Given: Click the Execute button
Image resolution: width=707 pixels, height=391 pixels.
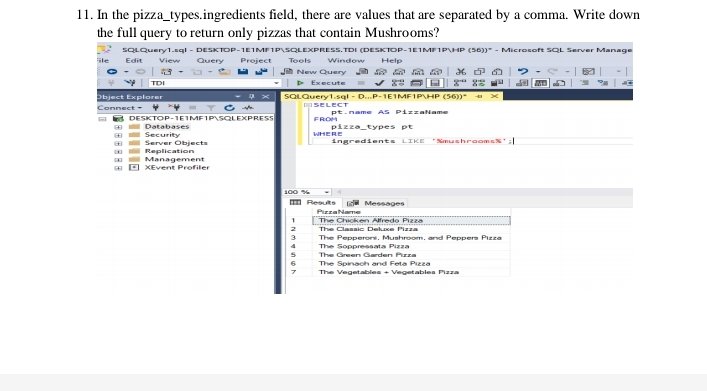Looking at the screenshot, I should click(x=321, y=83).
